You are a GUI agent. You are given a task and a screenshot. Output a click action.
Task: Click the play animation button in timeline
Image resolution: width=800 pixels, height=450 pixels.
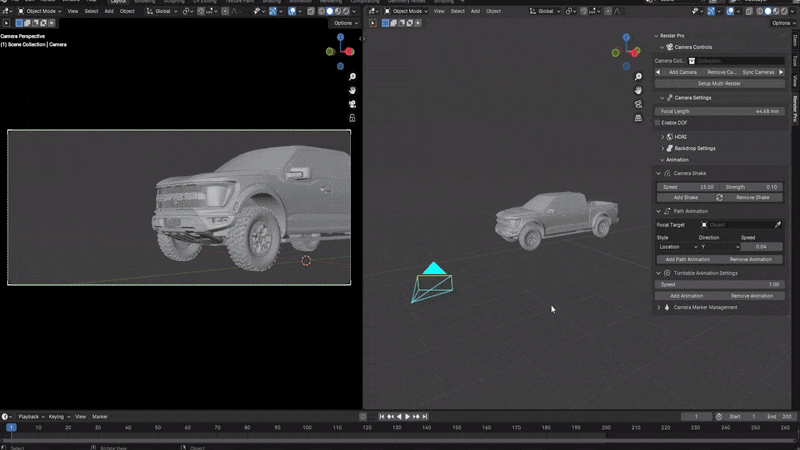coord(408,416)
